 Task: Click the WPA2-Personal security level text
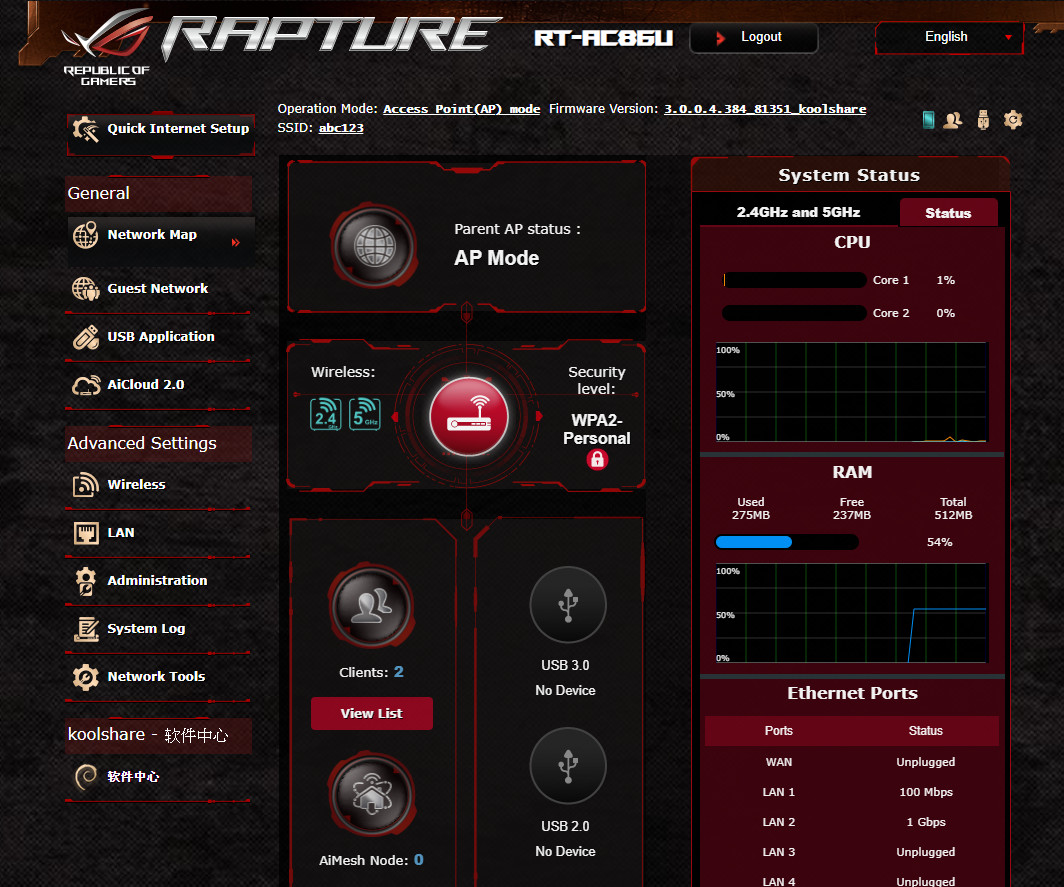click(x=597, y=429)
